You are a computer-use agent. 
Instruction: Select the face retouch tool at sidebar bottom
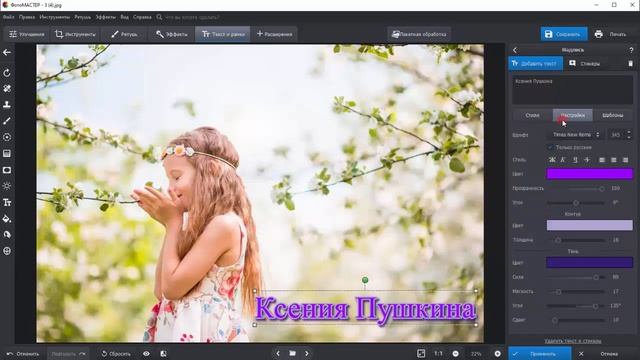[x=7, y=251]
